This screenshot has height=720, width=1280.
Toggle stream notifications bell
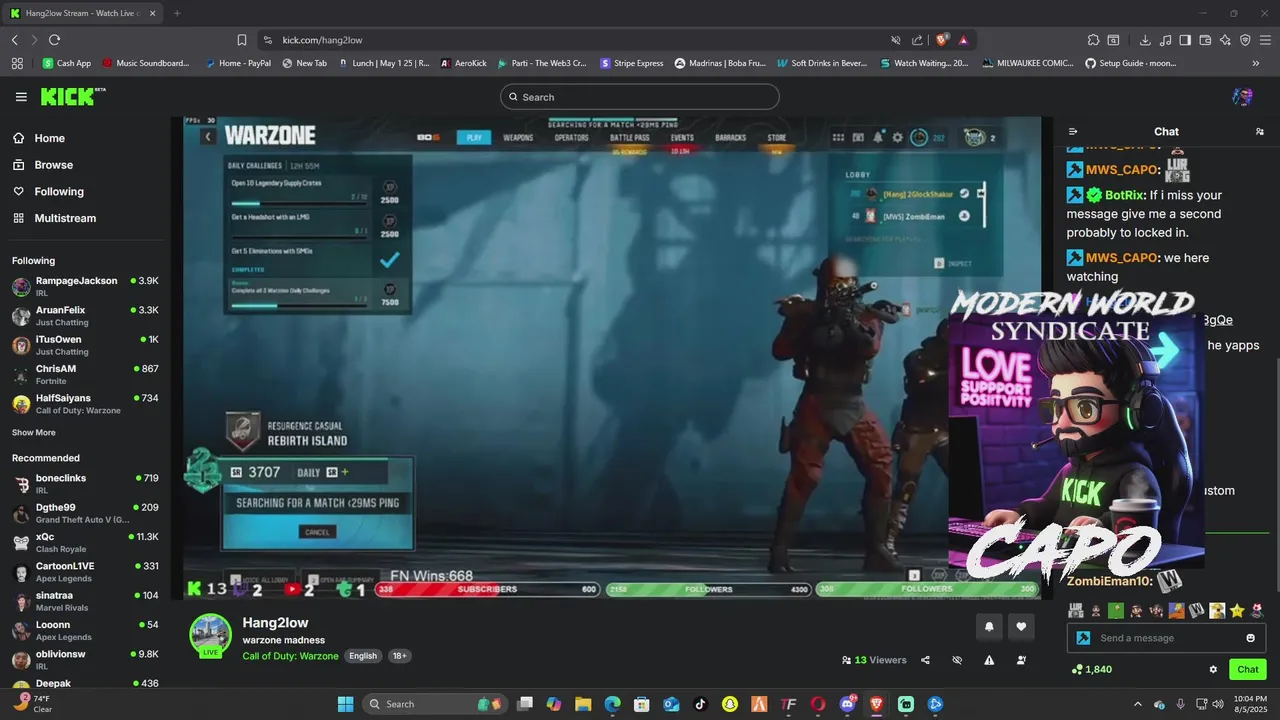click(989, 627)
